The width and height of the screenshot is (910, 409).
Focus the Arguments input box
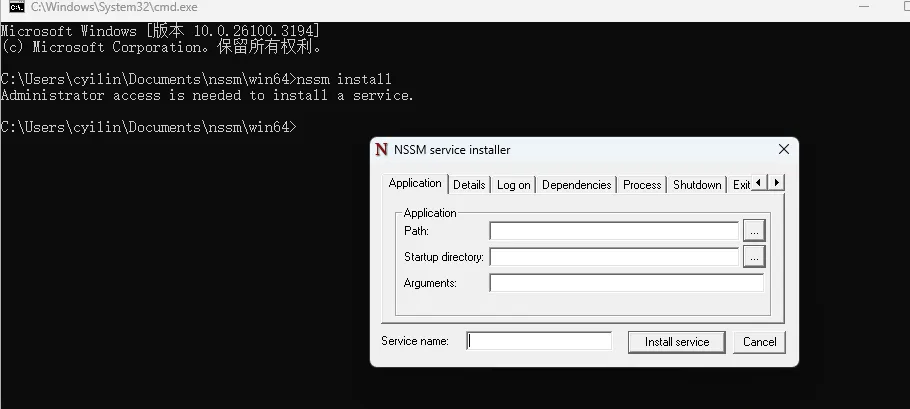[626, 283]
